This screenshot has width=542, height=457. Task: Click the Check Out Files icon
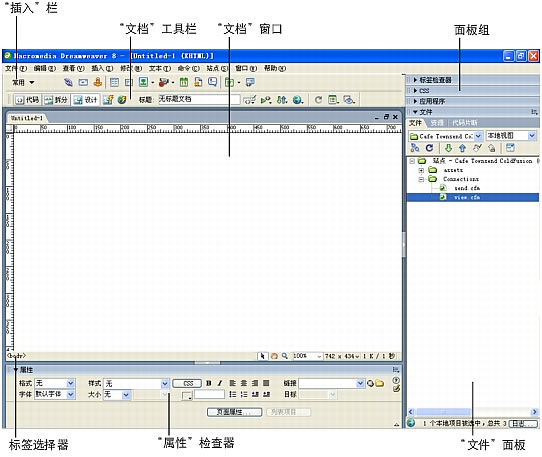coord(477,148)
